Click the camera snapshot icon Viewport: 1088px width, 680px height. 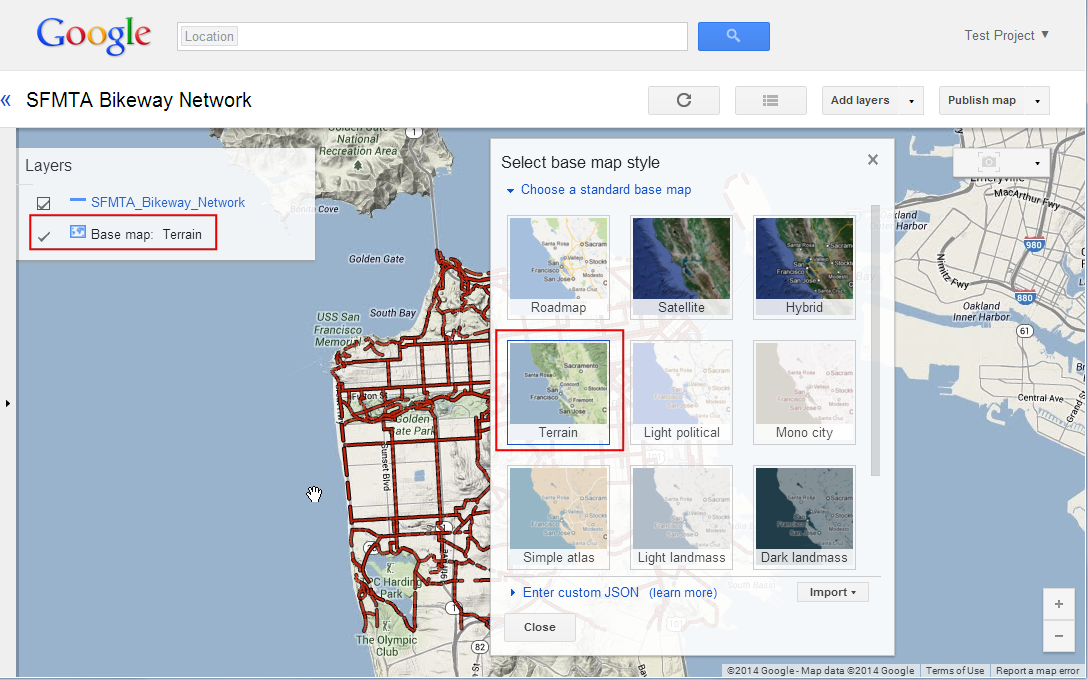point(989,162)
